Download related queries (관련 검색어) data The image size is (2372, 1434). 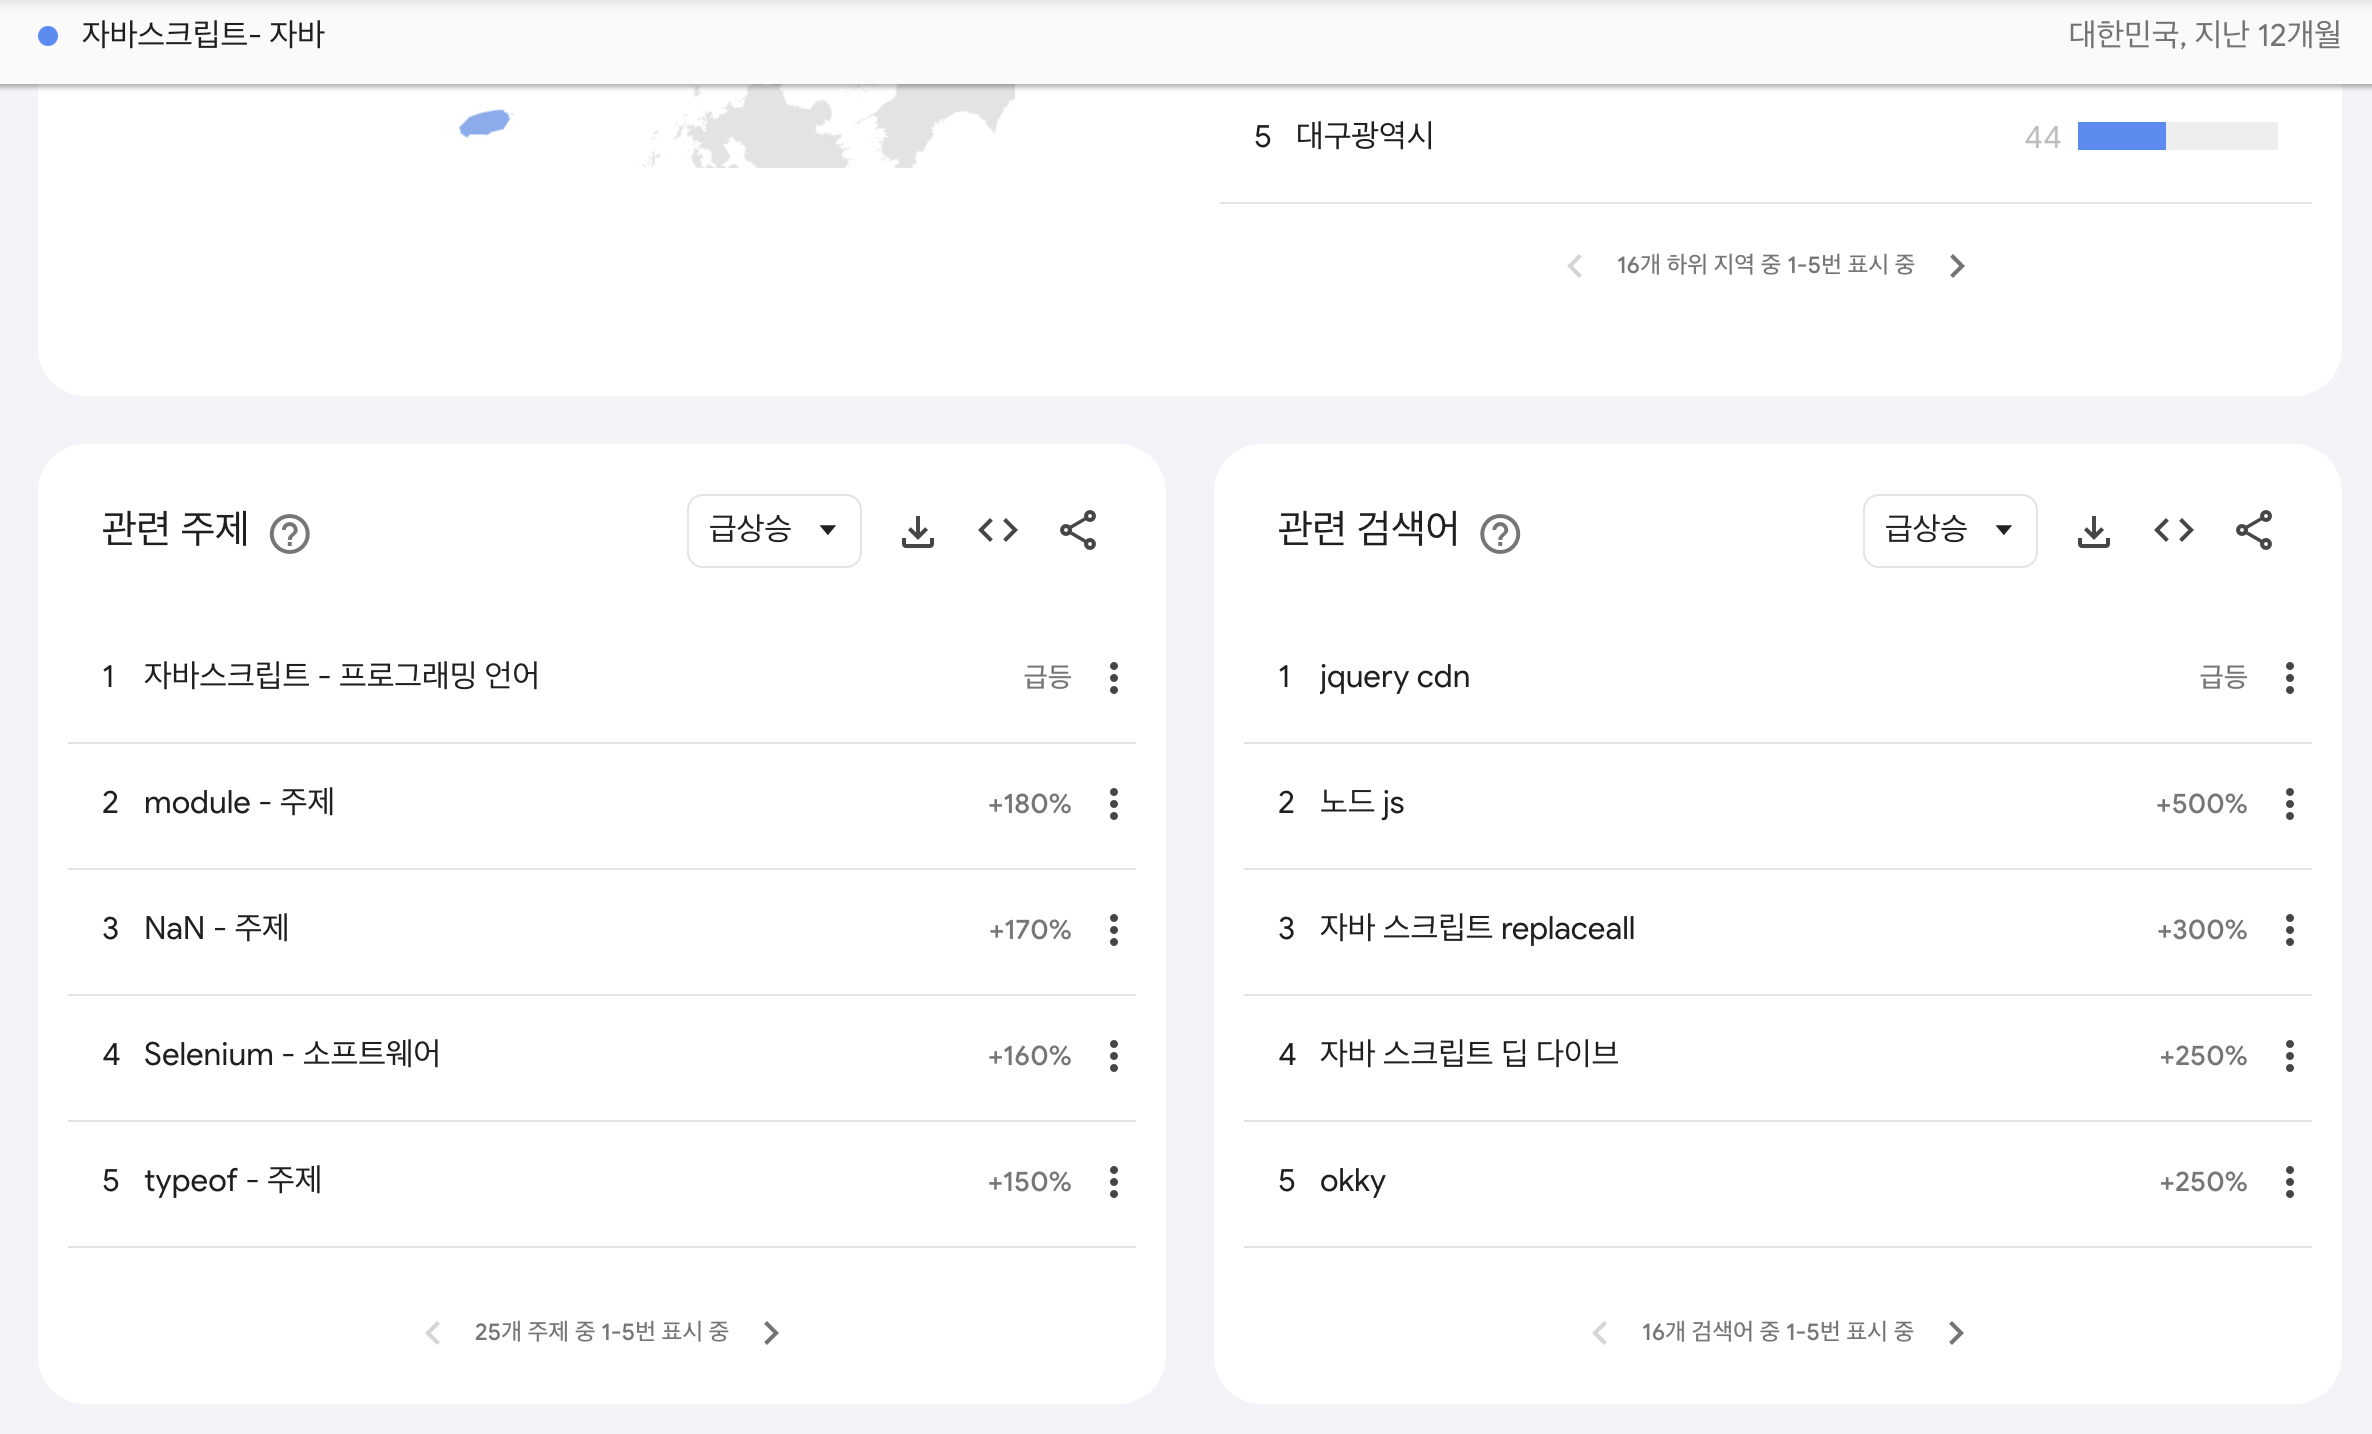tap(2093, 531)
